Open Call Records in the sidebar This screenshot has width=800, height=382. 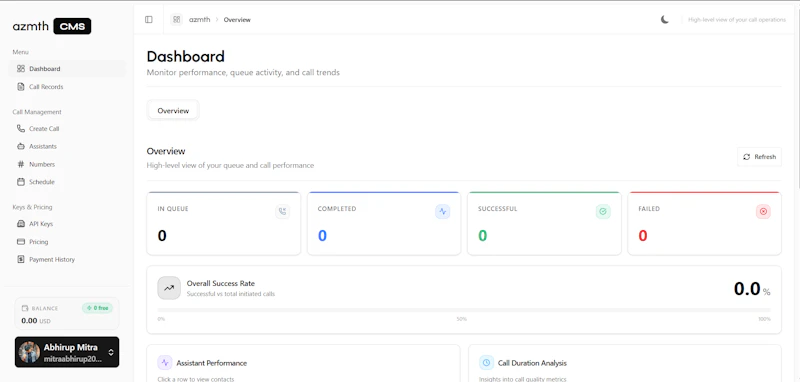tap(67, 87)
